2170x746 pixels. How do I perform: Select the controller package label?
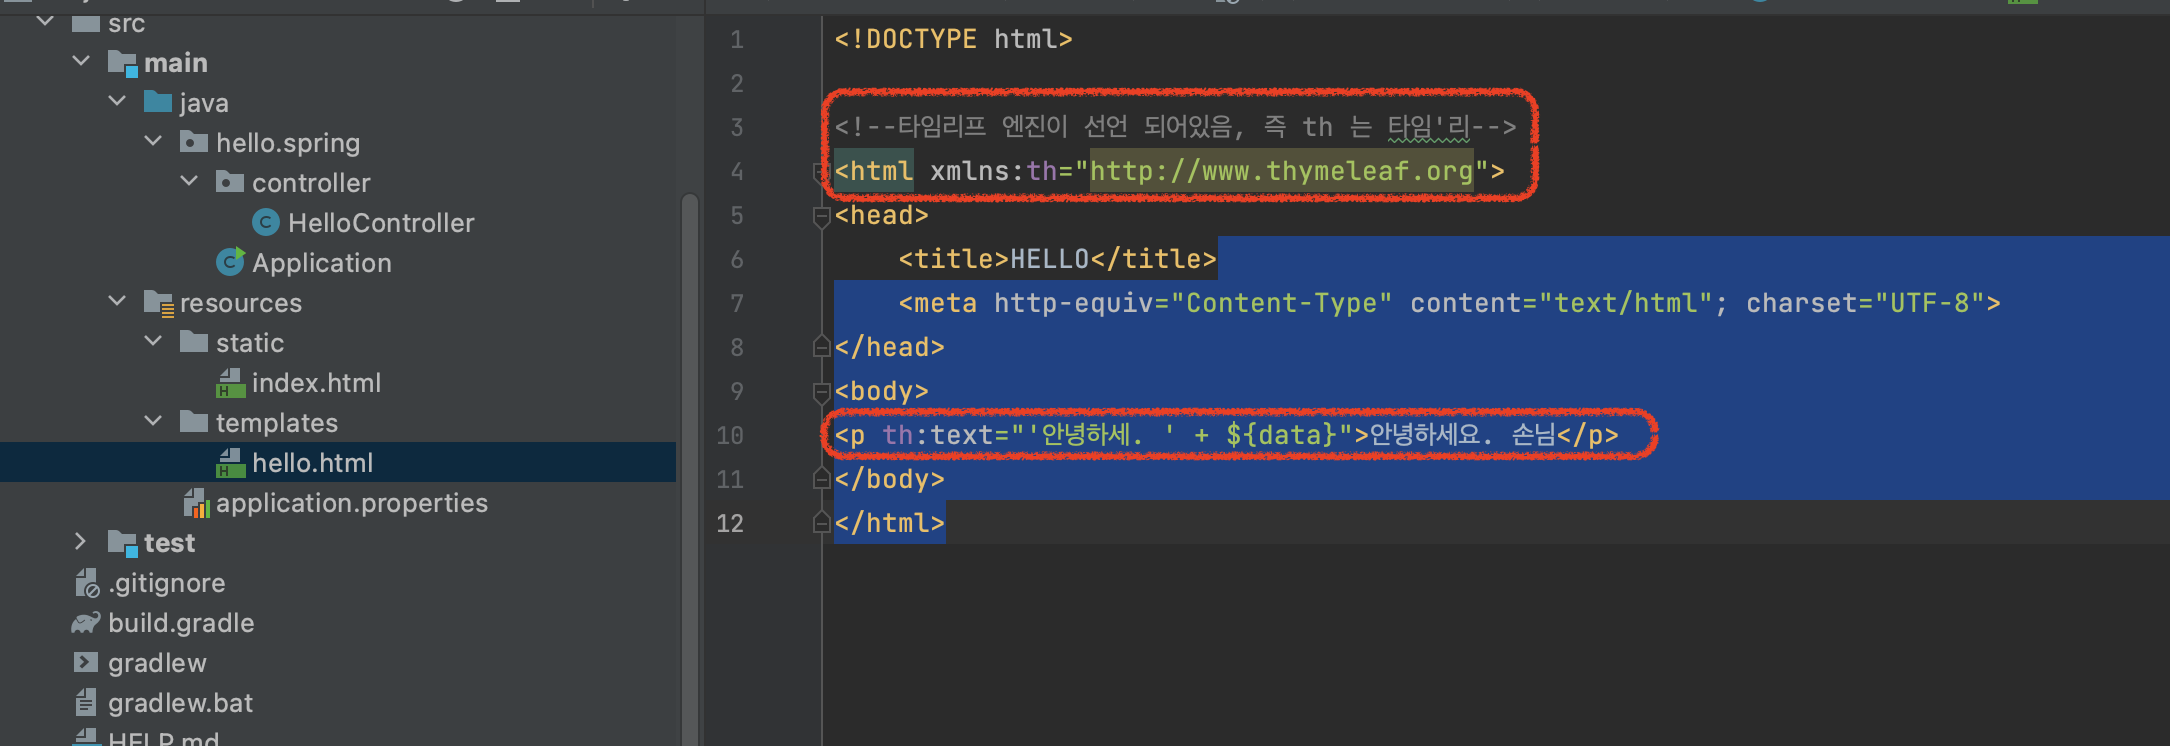click(311, 182)
